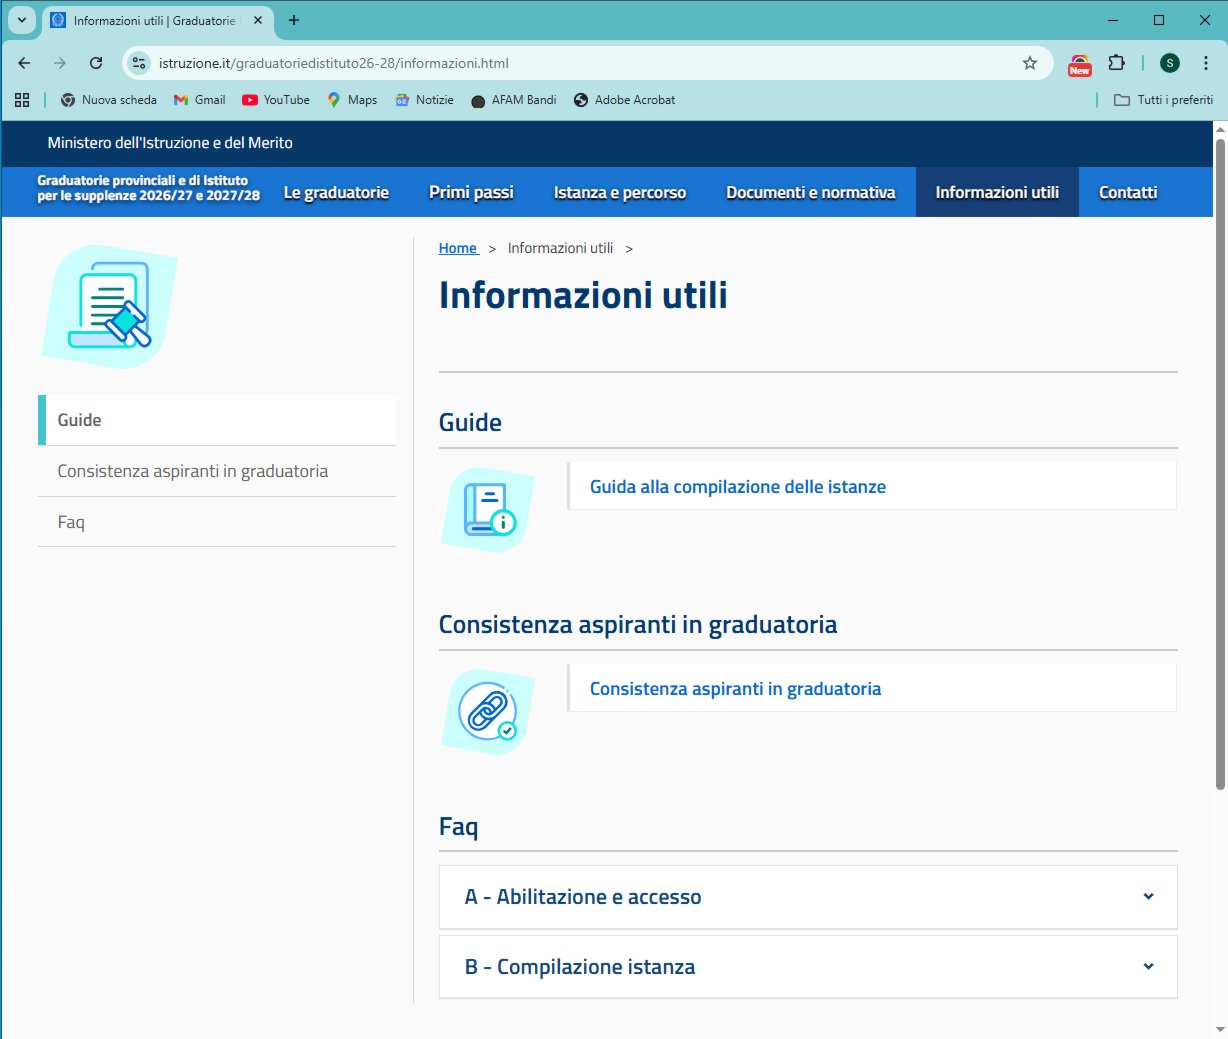1228x1039 pixels.
Task: Click the chain link icon under Consistenza aspiranti
Action: [488, 711]
